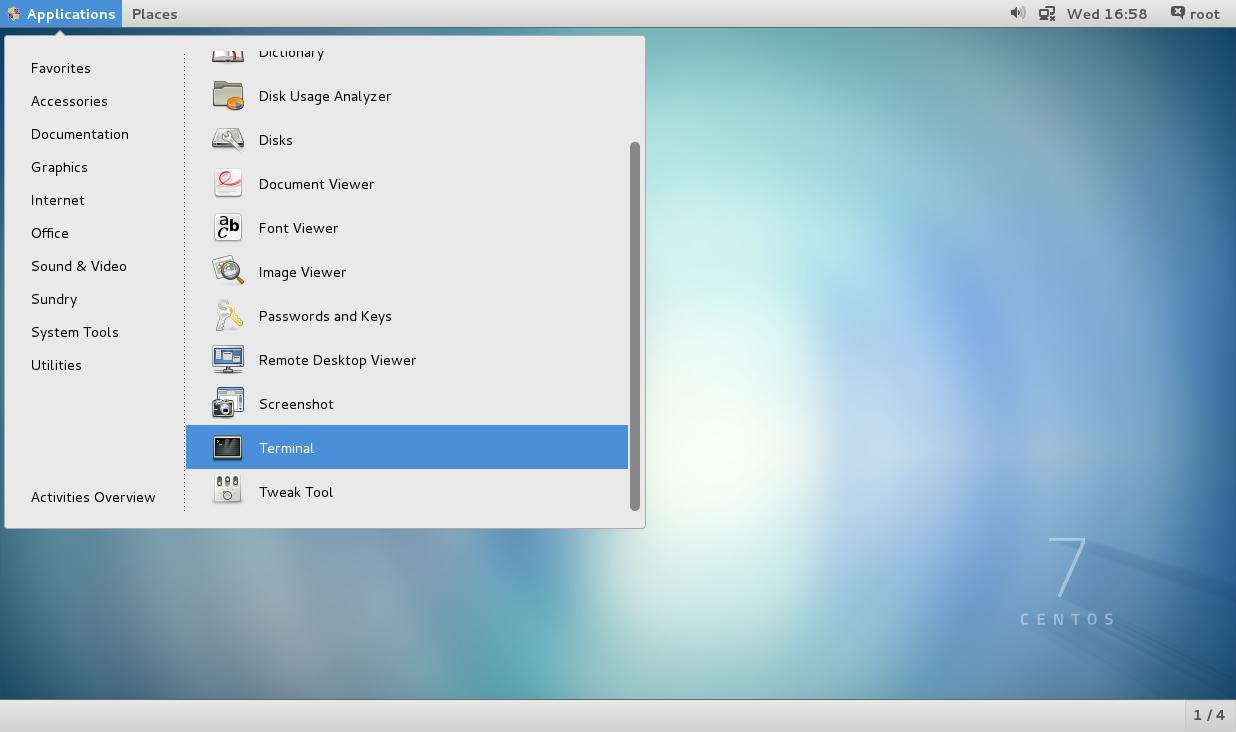Click the Screenshot camera icon

[x=228, y=404]
